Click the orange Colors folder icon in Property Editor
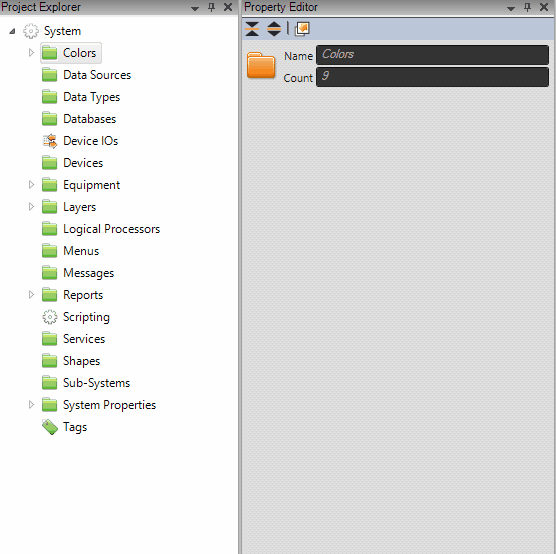 261,65
